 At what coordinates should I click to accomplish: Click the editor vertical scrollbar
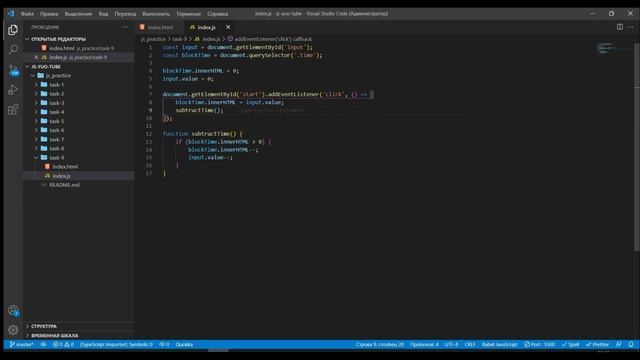(x=637, y=147)
